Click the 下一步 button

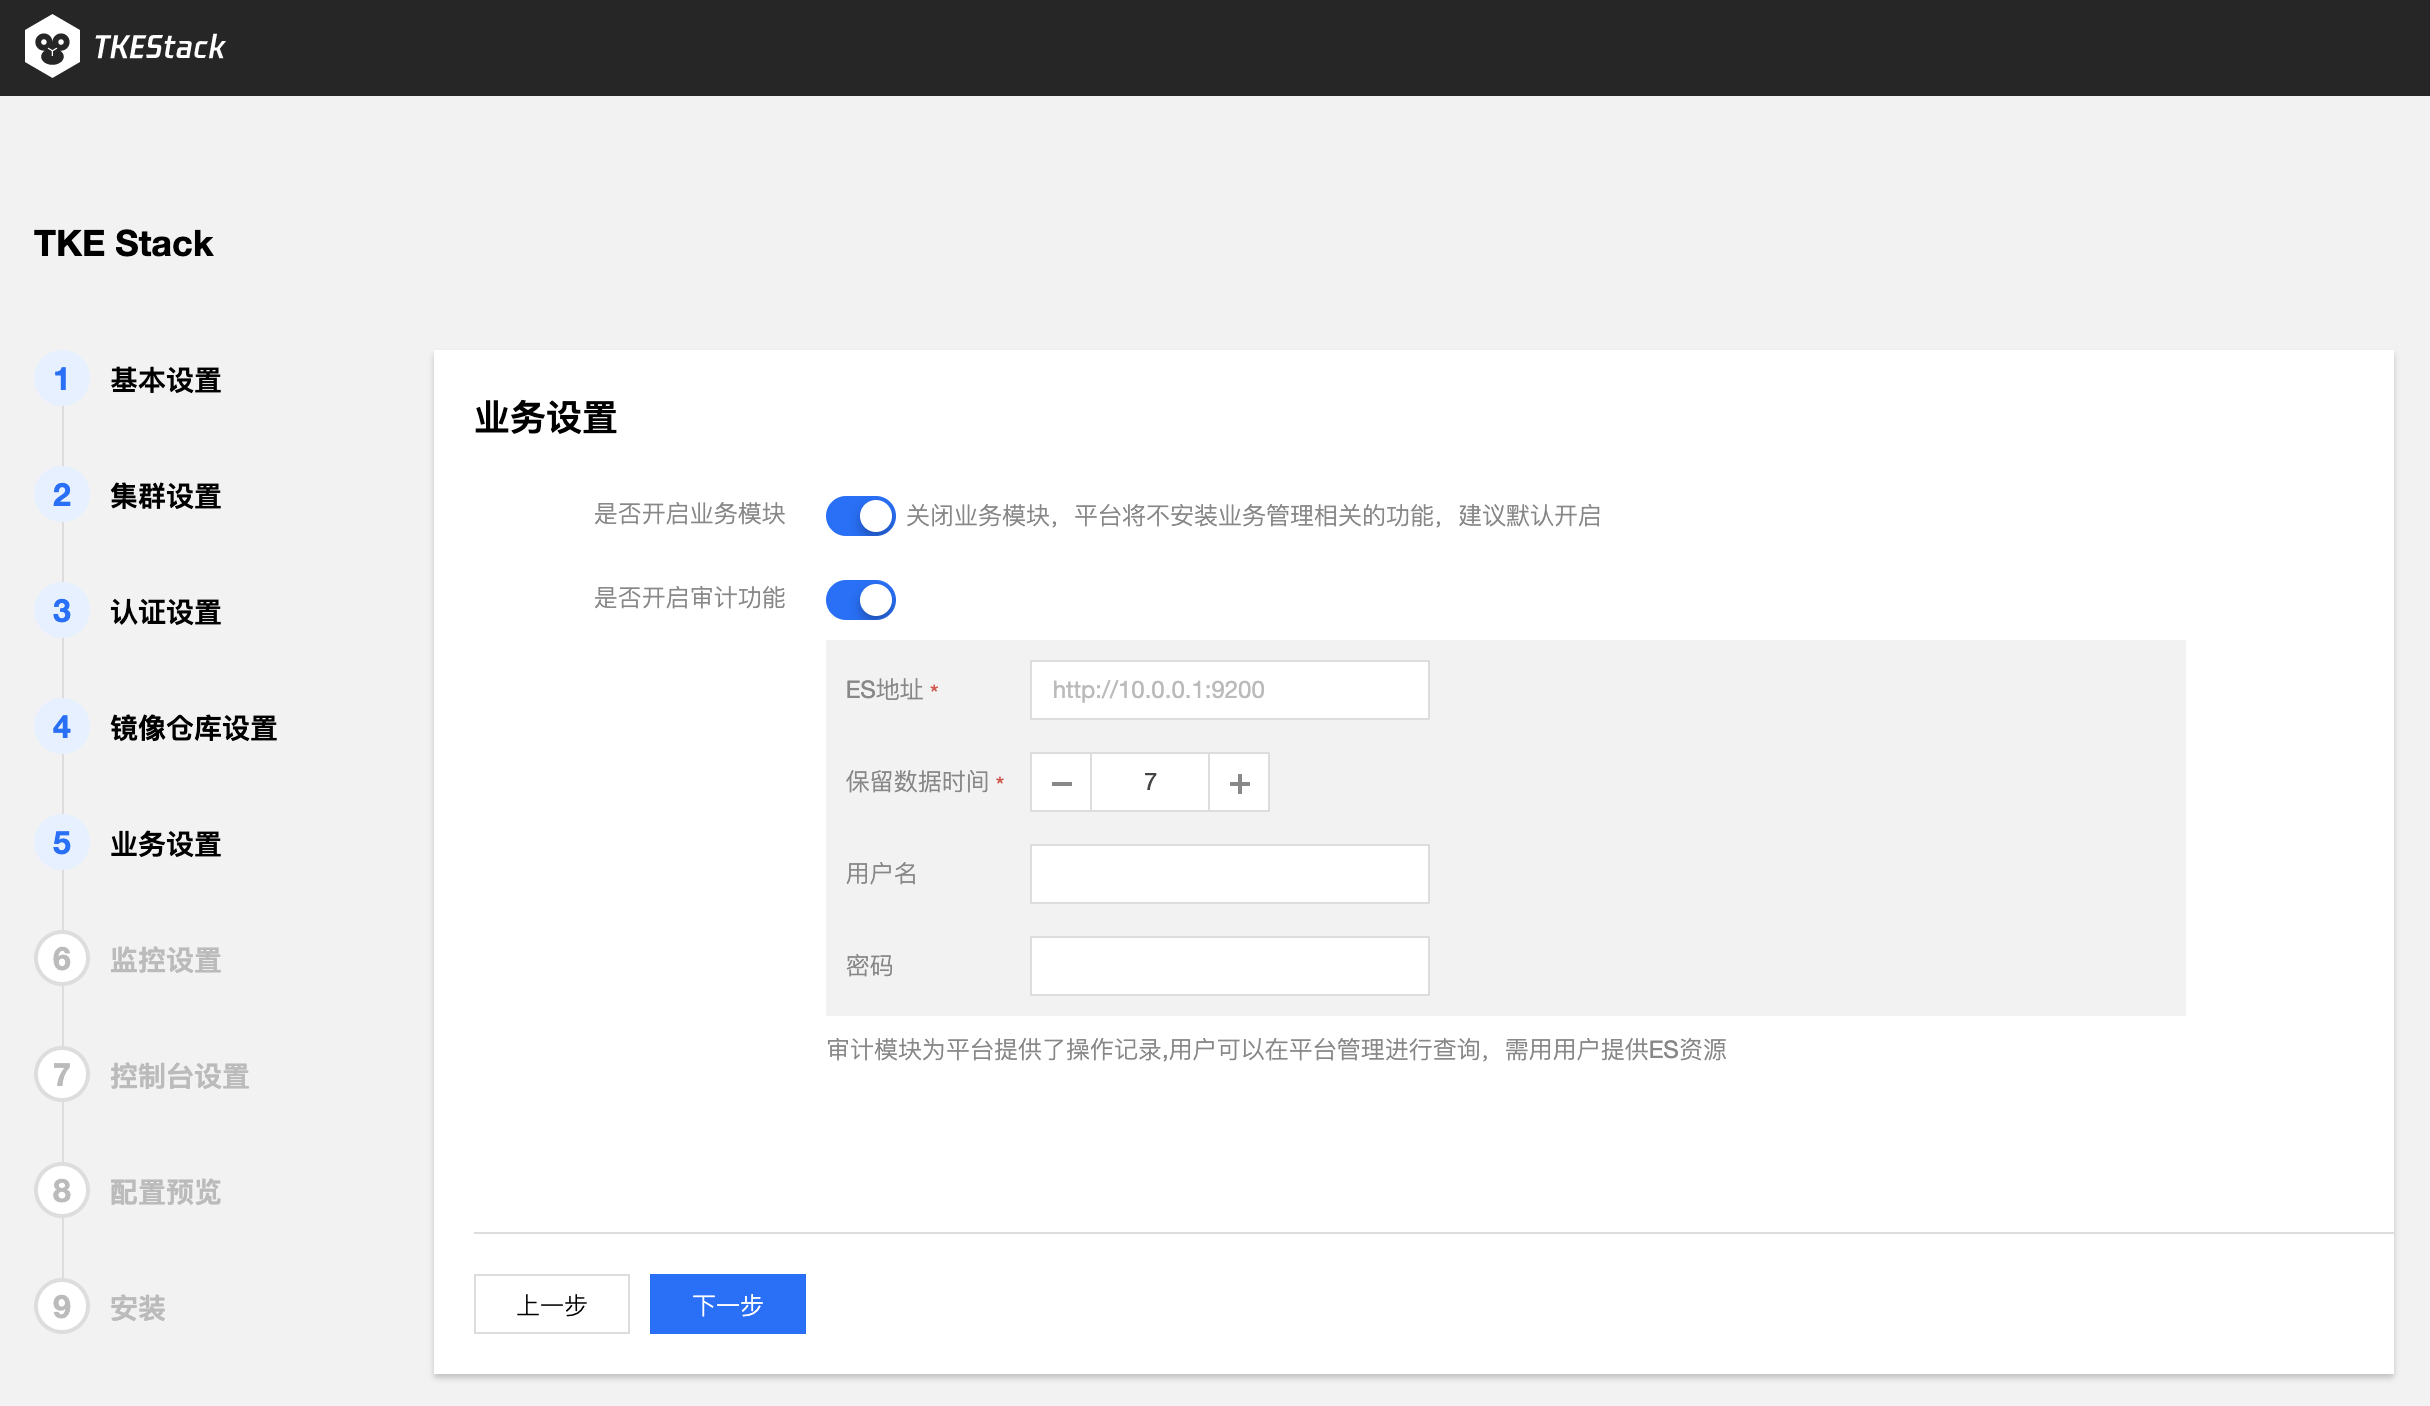[x=727, y=1304]
